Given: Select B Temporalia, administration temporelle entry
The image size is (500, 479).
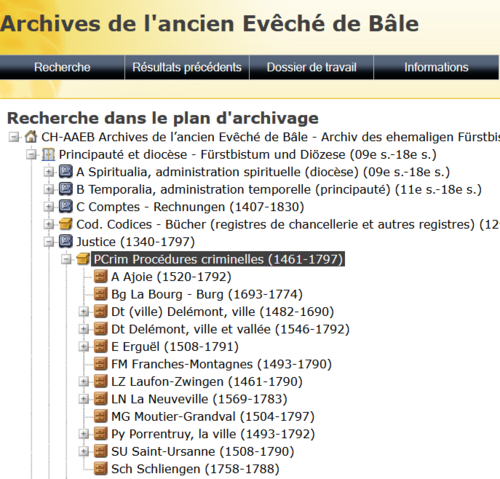Looking at the screenshot, I should (x=279, y=189).
